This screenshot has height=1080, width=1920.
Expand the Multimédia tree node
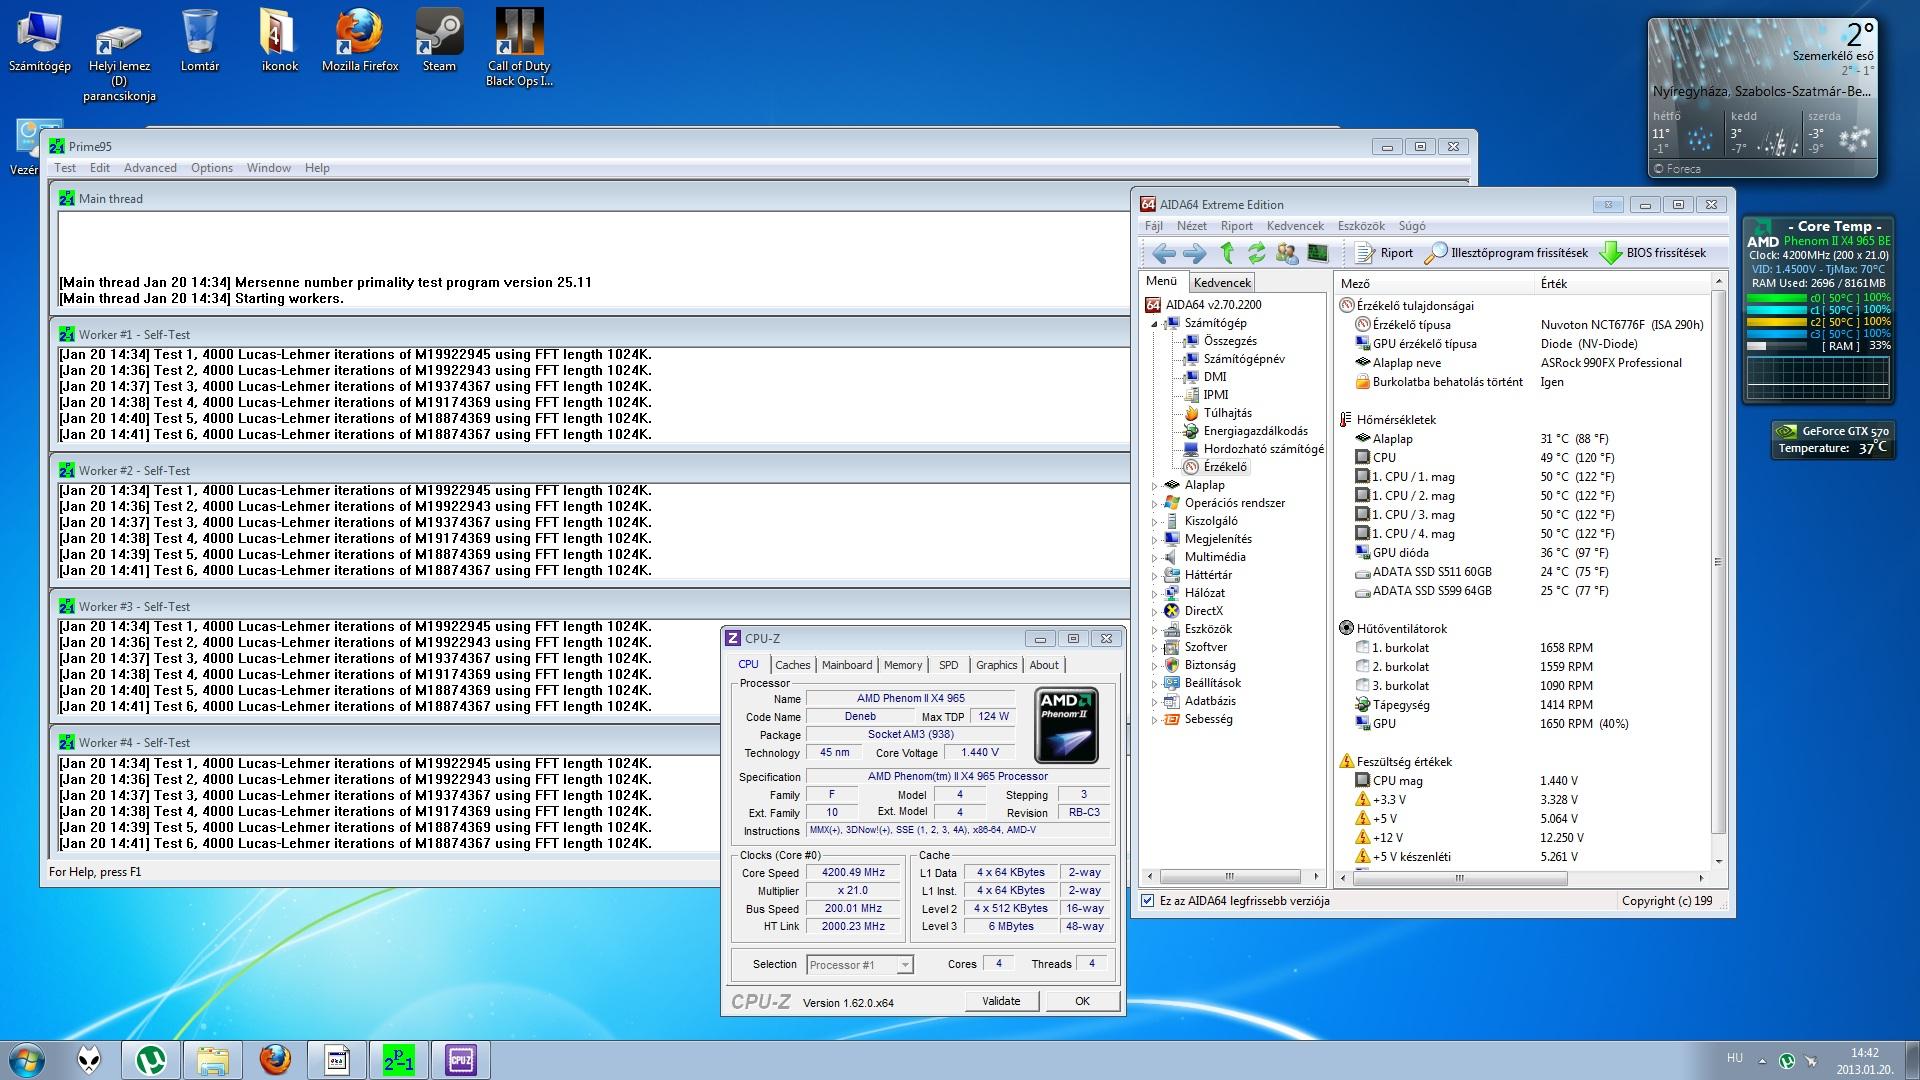point(1154,557)
